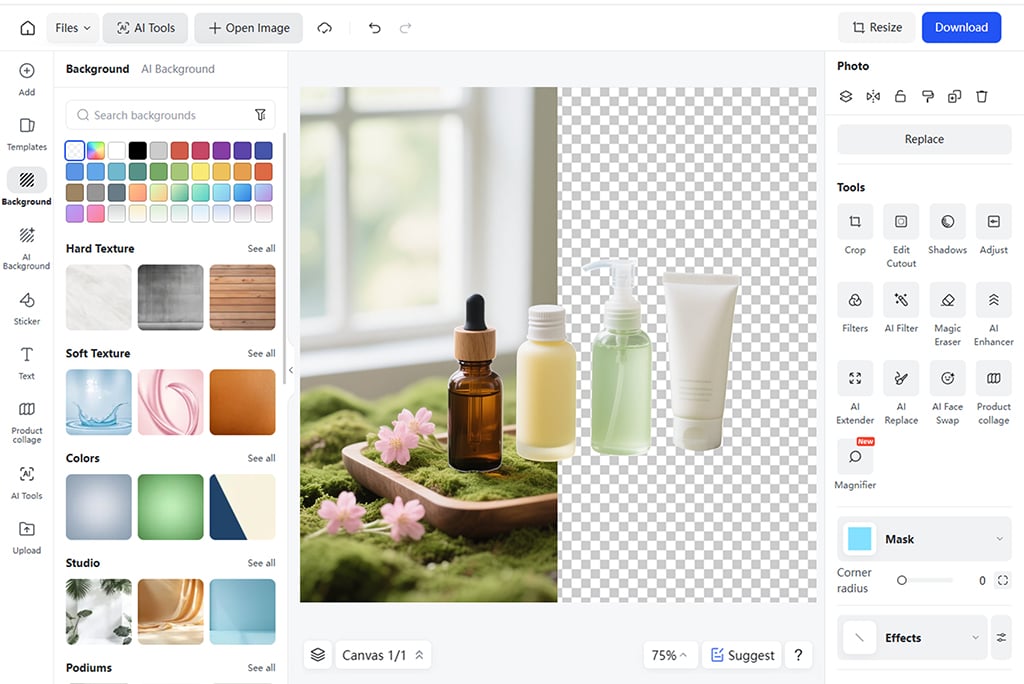
Task: Select the black color swatch
Action: (x=137, y=151)
